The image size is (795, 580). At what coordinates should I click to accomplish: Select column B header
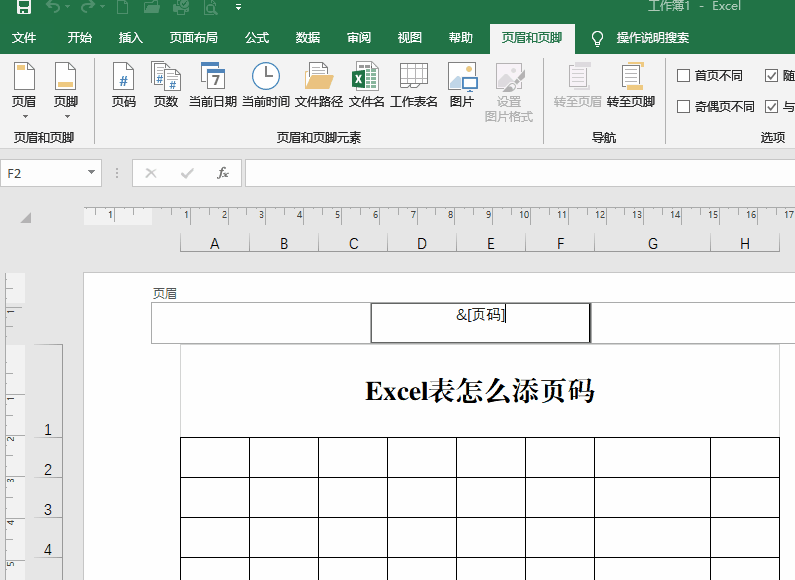click(284, 244)
